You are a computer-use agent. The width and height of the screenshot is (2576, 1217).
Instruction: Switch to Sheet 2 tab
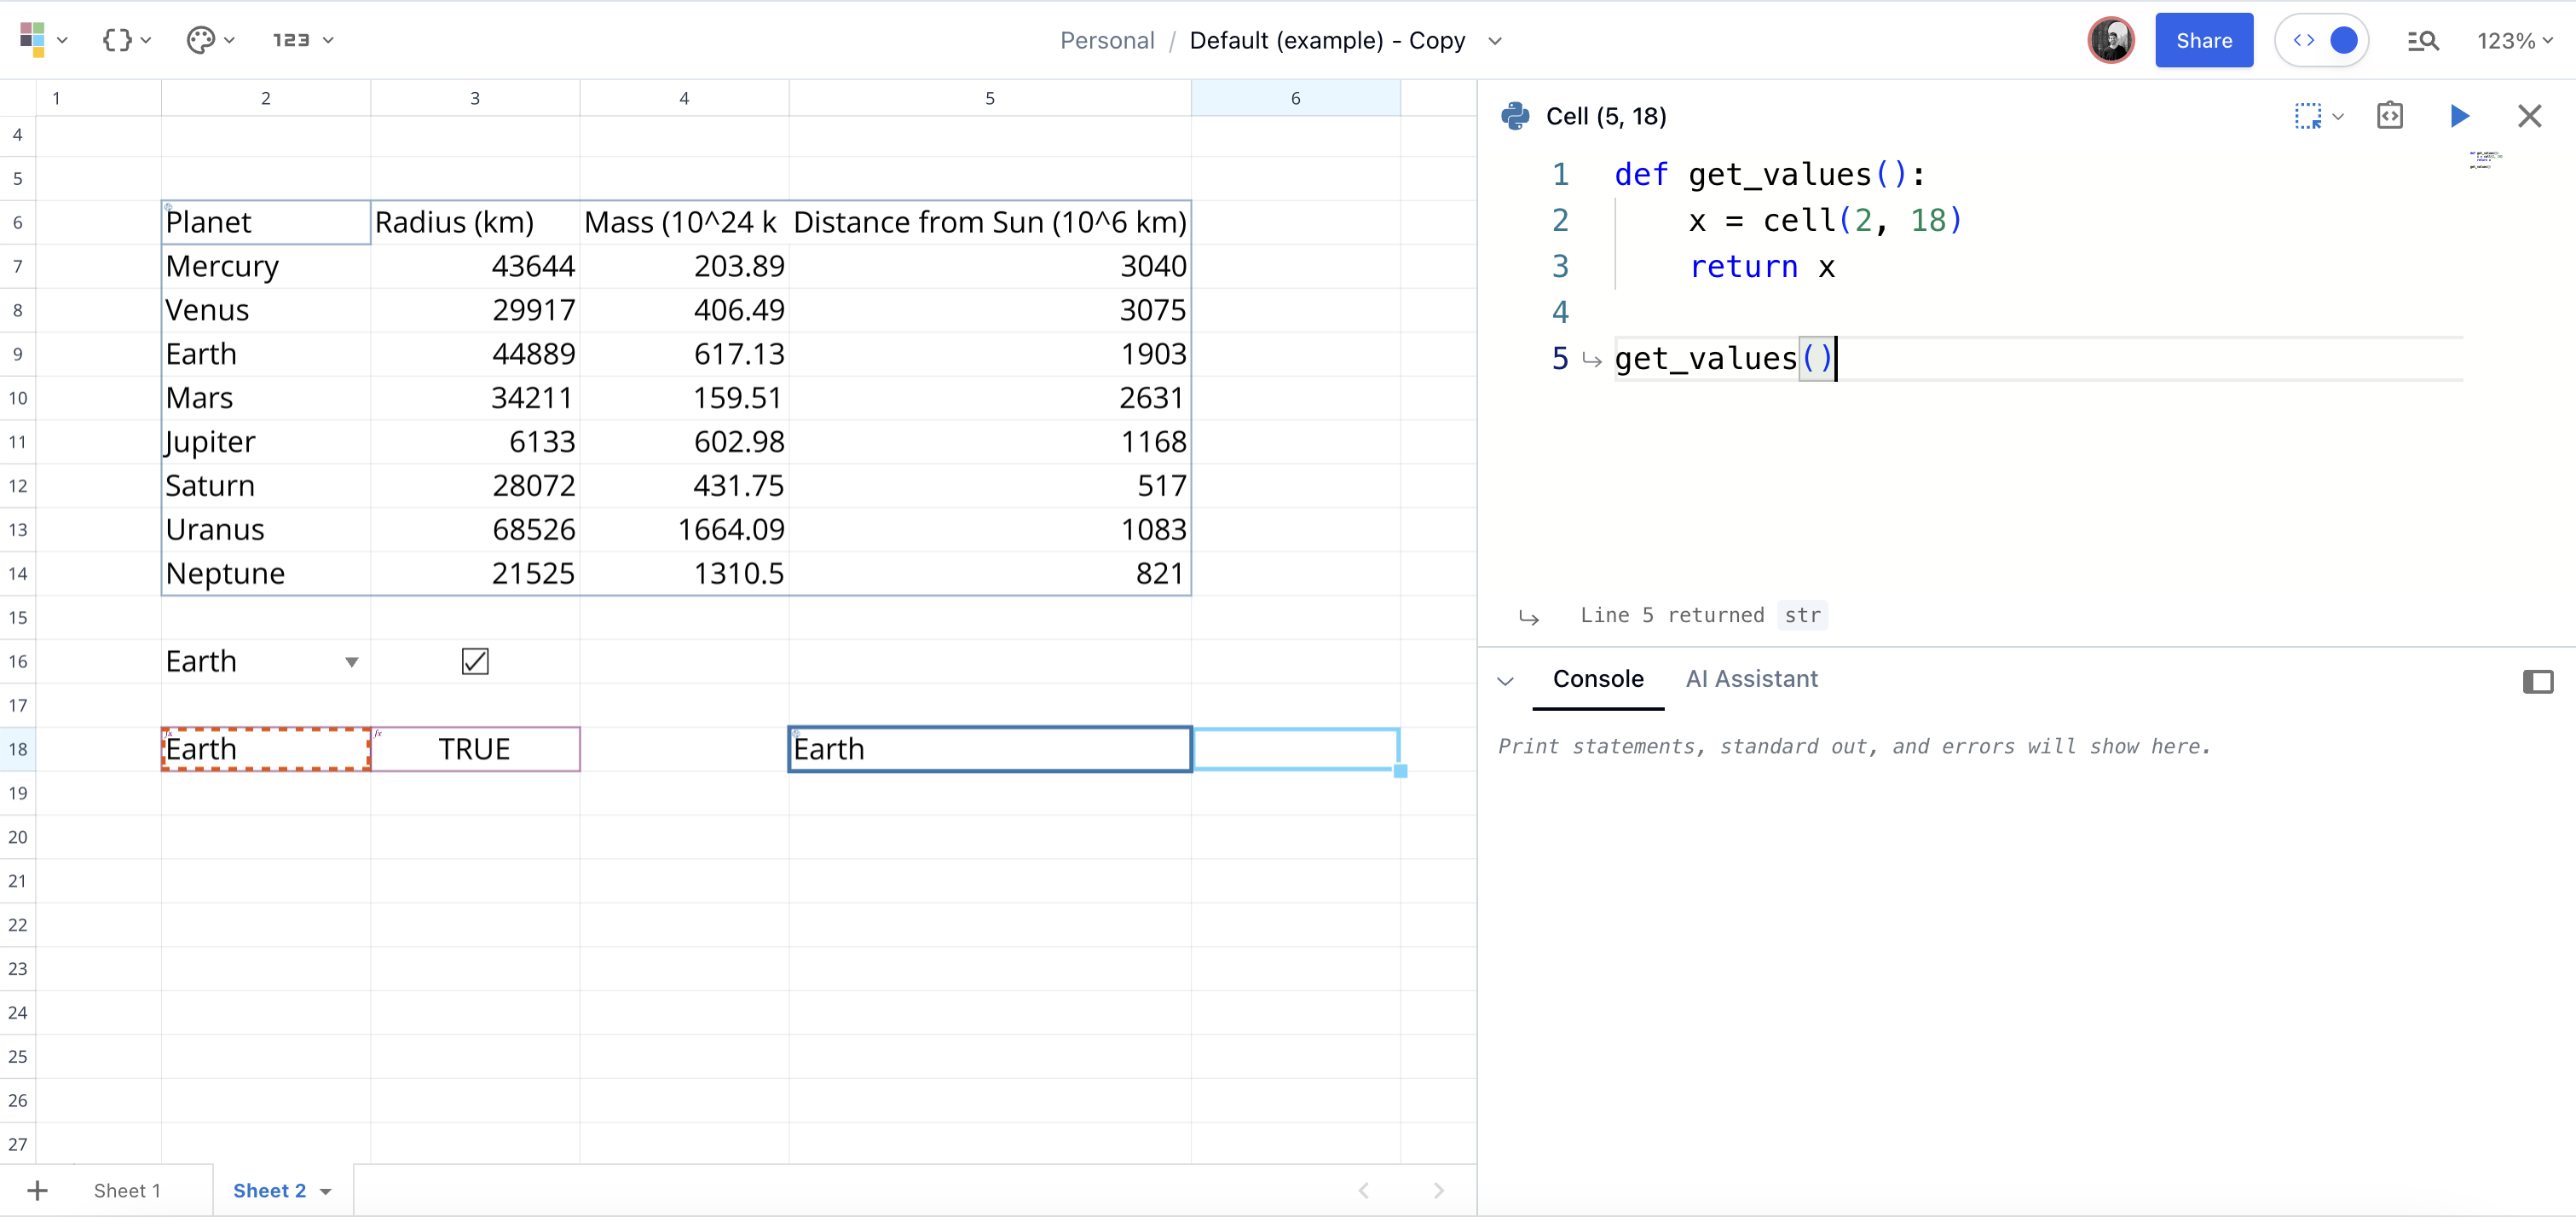click(x=270, y=1190)
